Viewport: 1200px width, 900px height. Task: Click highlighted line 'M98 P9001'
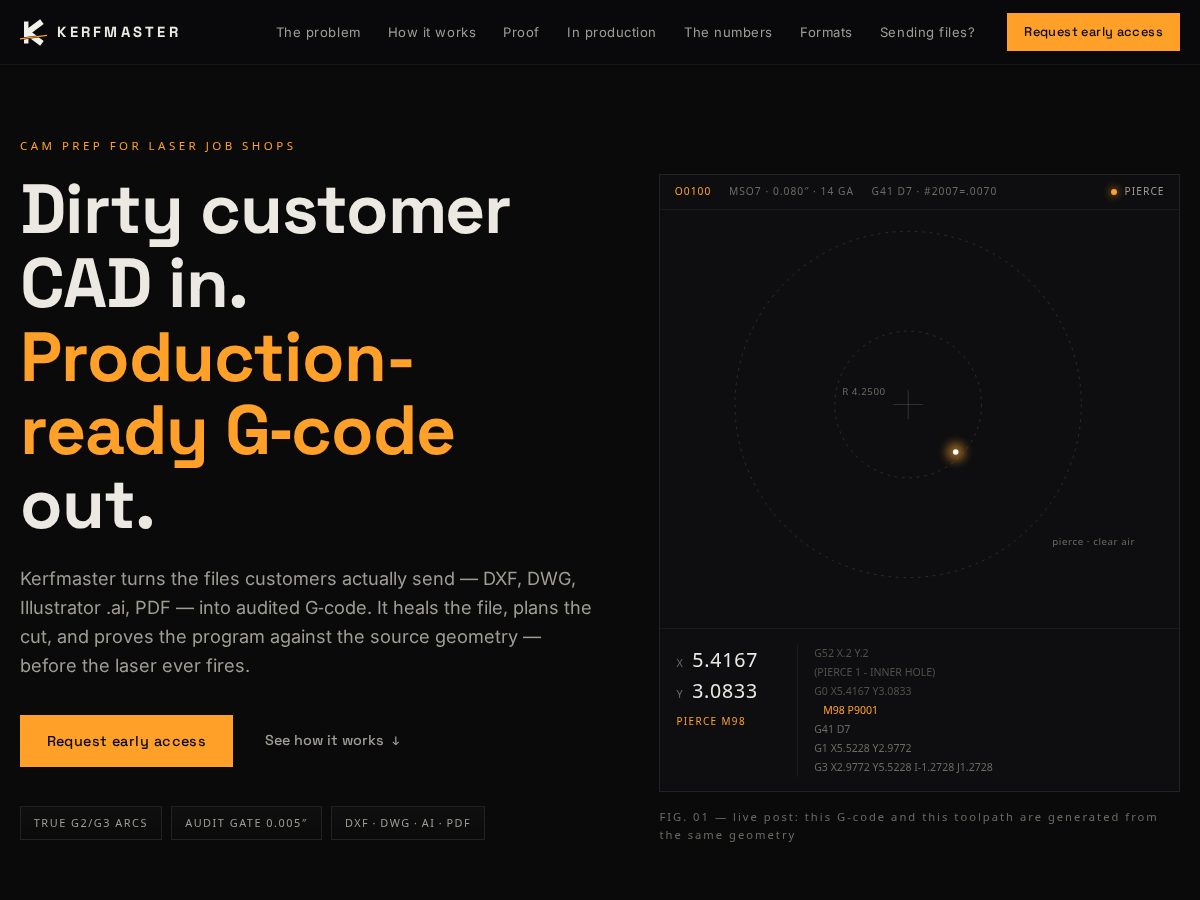click(850, 710)
